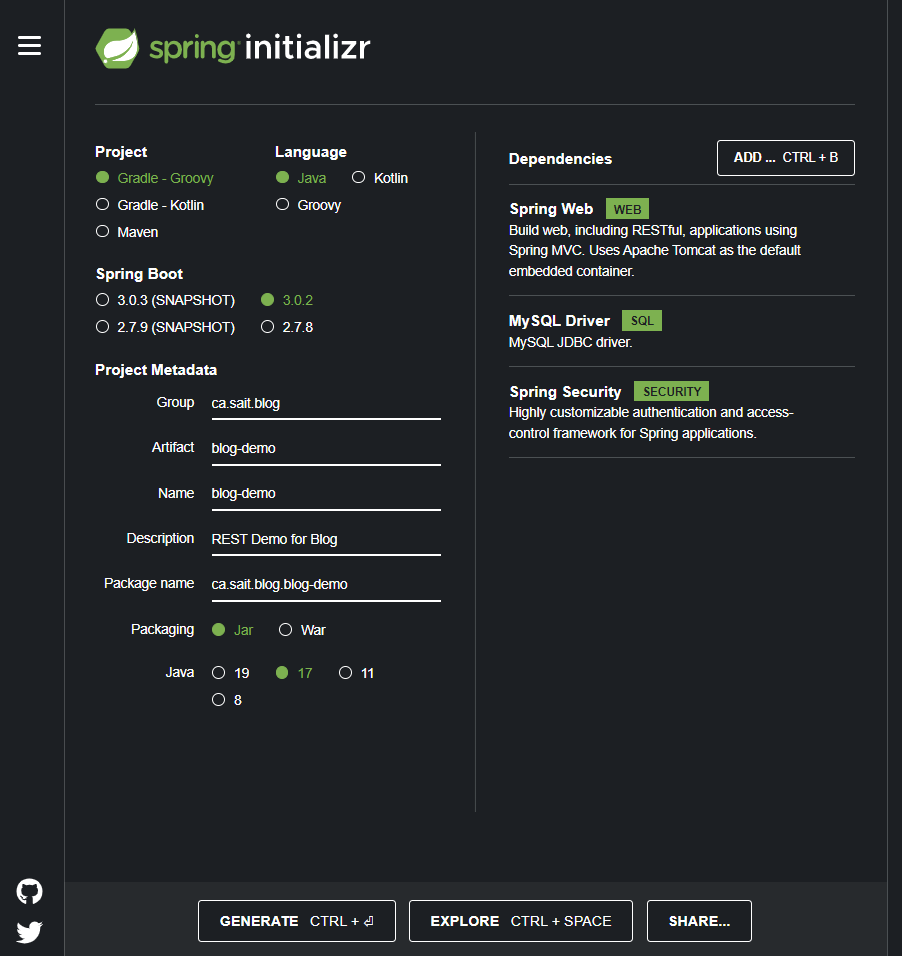Click the Spring Boot heading
Image resolution: width=902 pixels, height=956 pixels.
pyautogui.click(x=139, y=274)
